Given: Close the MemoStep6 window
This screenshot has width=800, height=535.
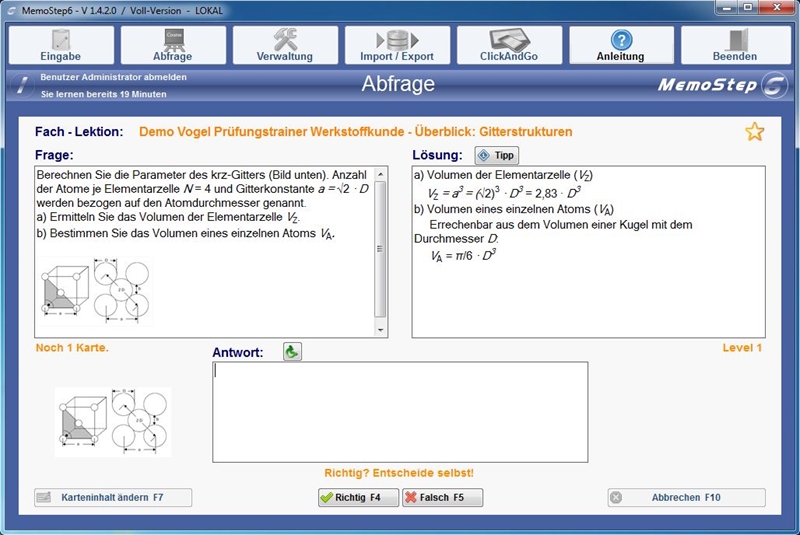Looking at the screenshot, I should pyautogui.click(x=777, y=7).
